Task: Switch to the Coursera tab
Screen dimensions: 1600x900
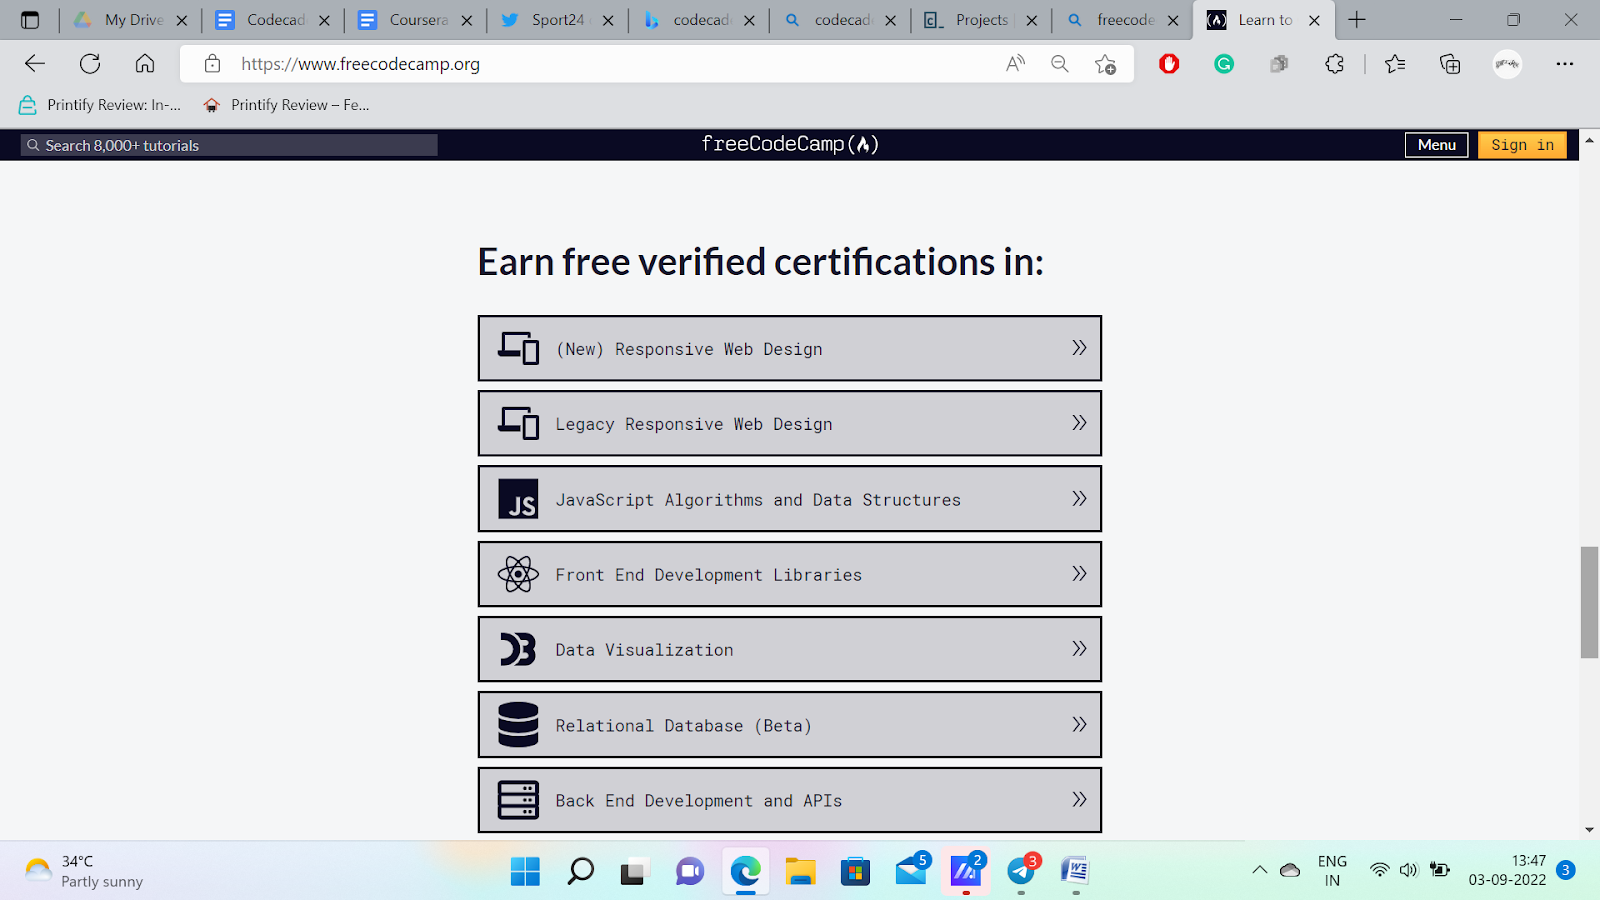Action: 417,20
